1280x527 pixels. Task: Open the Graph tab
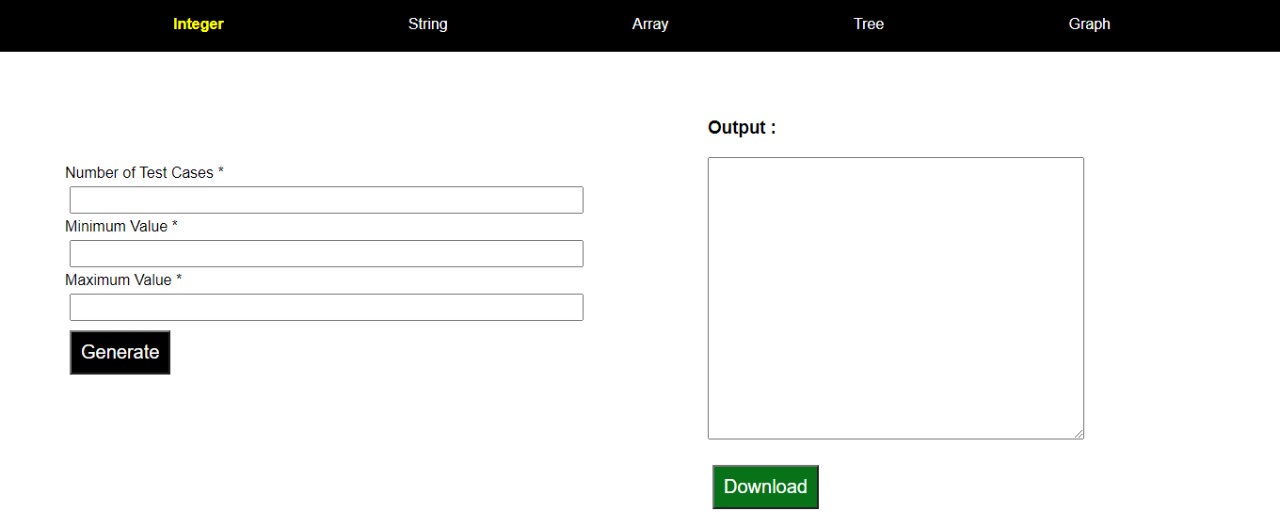[x=1089, y=24]
